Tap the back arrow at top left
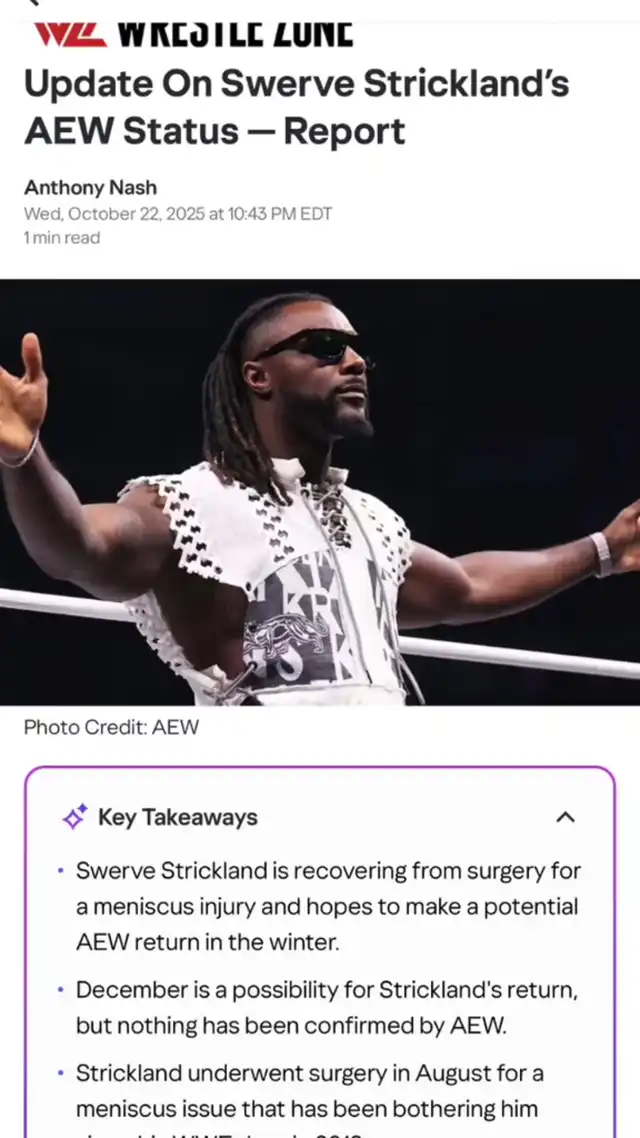The height and width of the screenshot is (1138, 640). 33,3
